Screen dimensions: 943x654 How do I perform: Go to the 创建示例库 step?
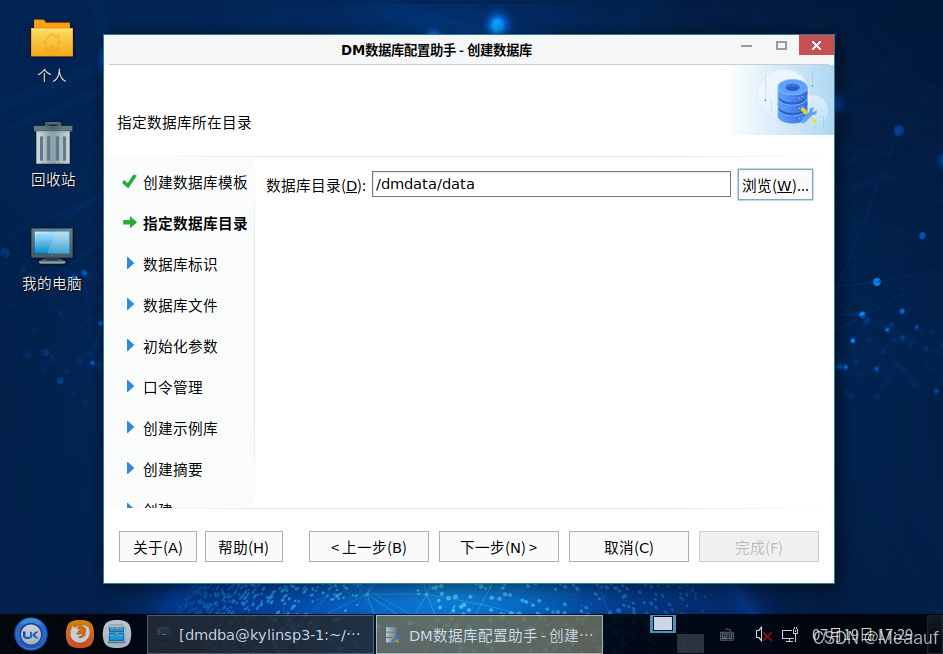click(180, 428)
